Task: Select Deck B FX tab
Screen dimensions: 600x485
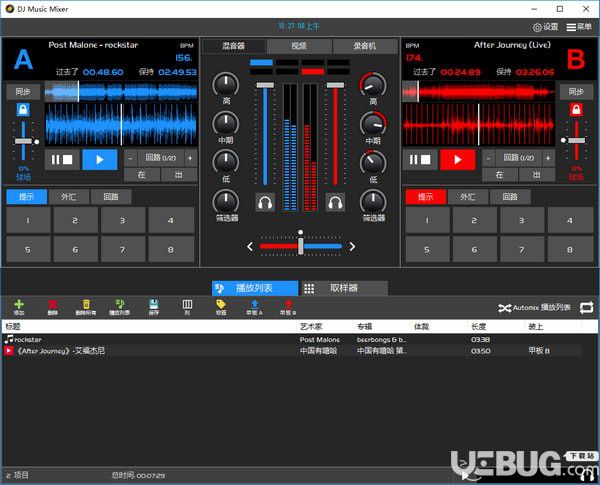Action: click(x=468, y=197)
